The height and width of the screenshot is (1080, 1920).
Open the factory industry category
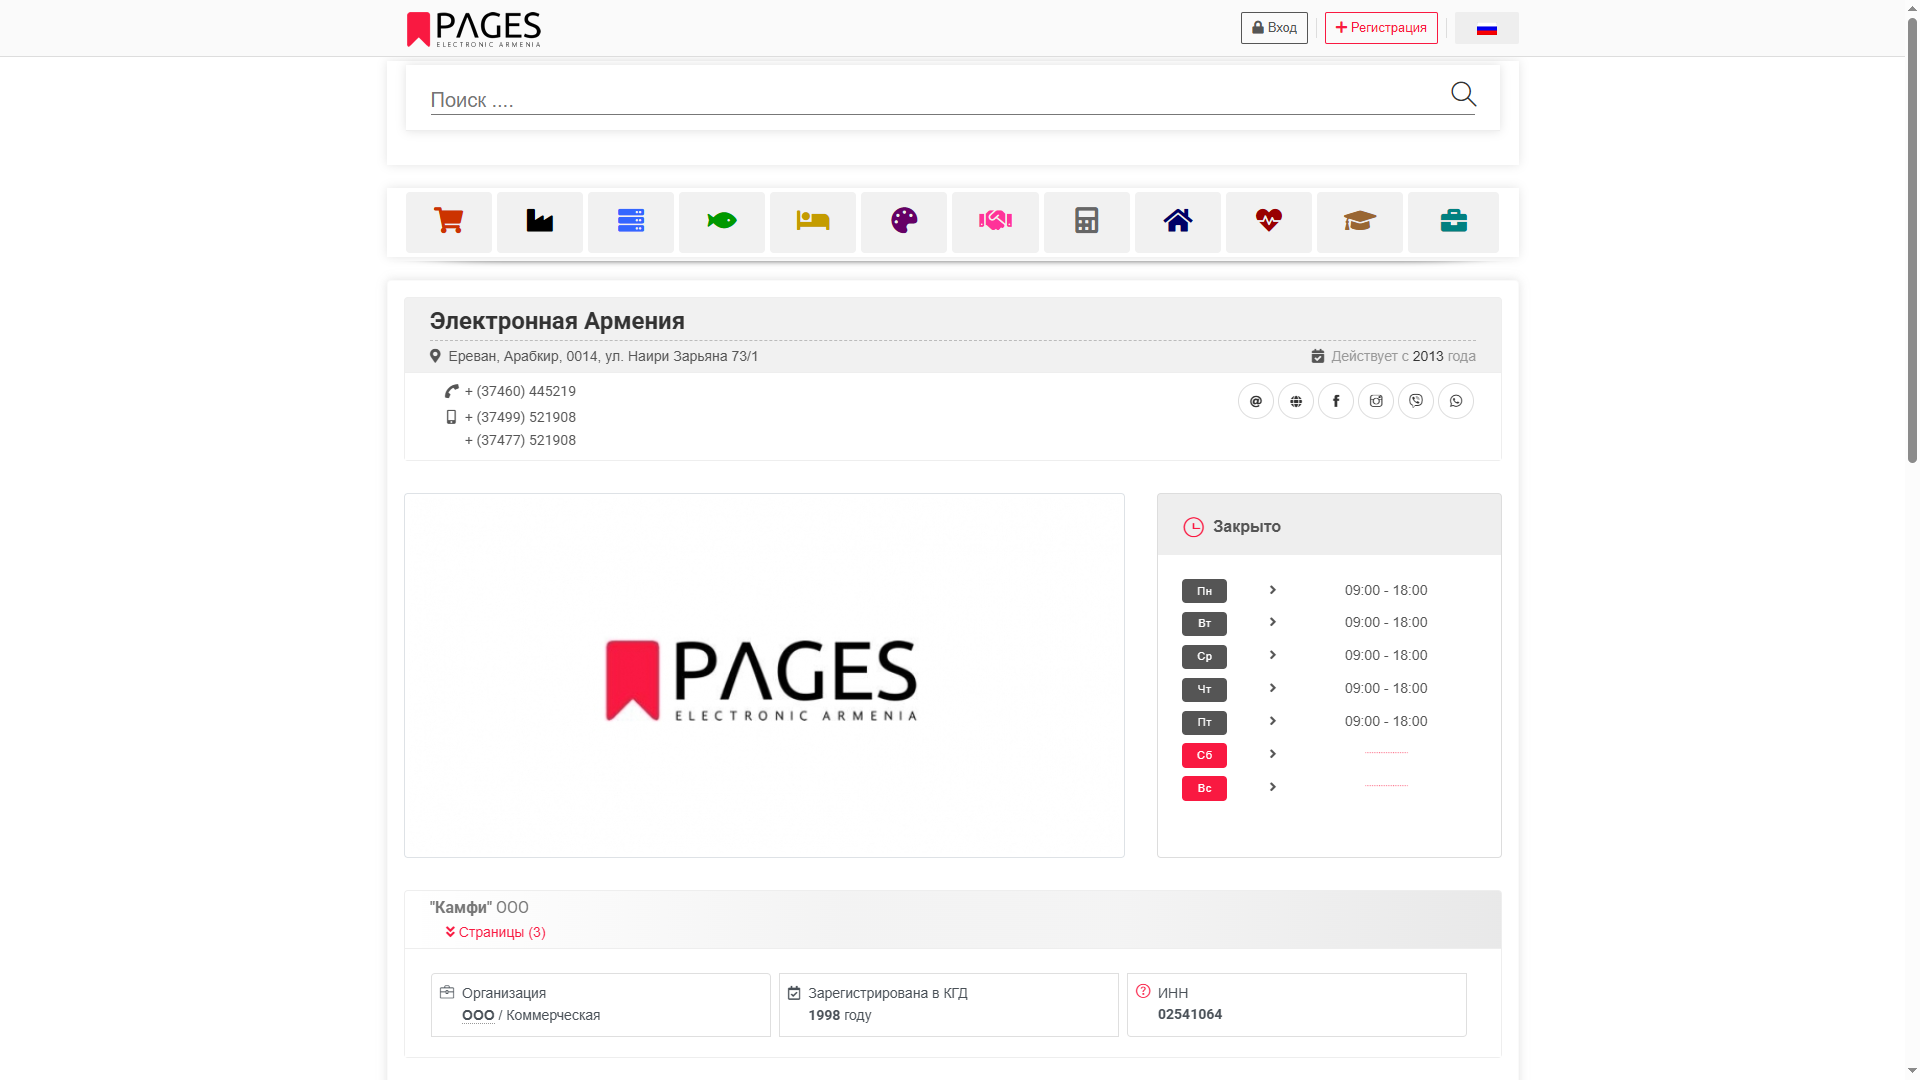pos(540,222)
